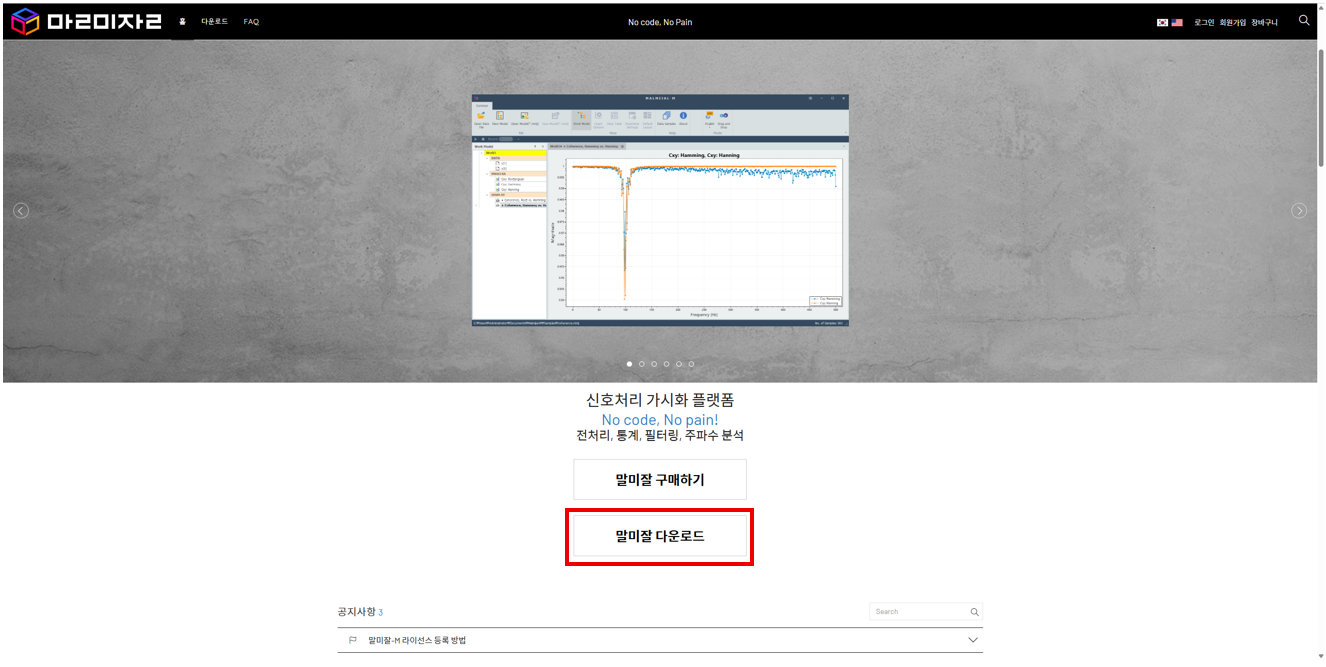The width and height of the screenshot is (1326, 667).
Task: Click the 말미잘 구매하기 purchase button
Action: click(660, 480)
